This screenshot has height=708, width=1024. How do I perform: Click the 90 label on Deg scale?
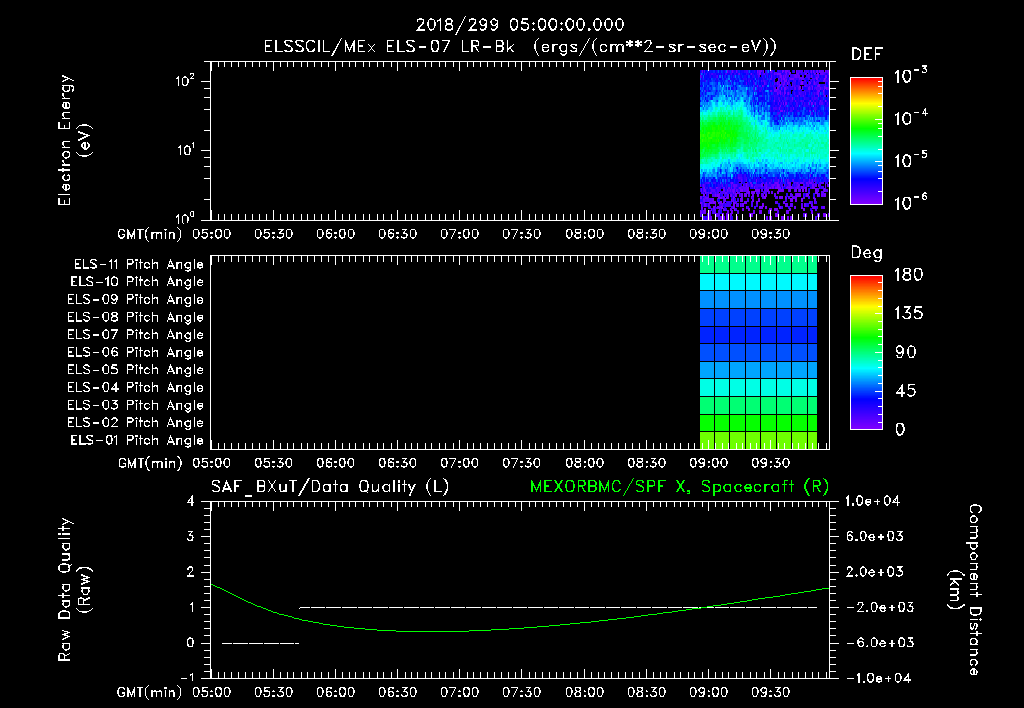point(905,352)
